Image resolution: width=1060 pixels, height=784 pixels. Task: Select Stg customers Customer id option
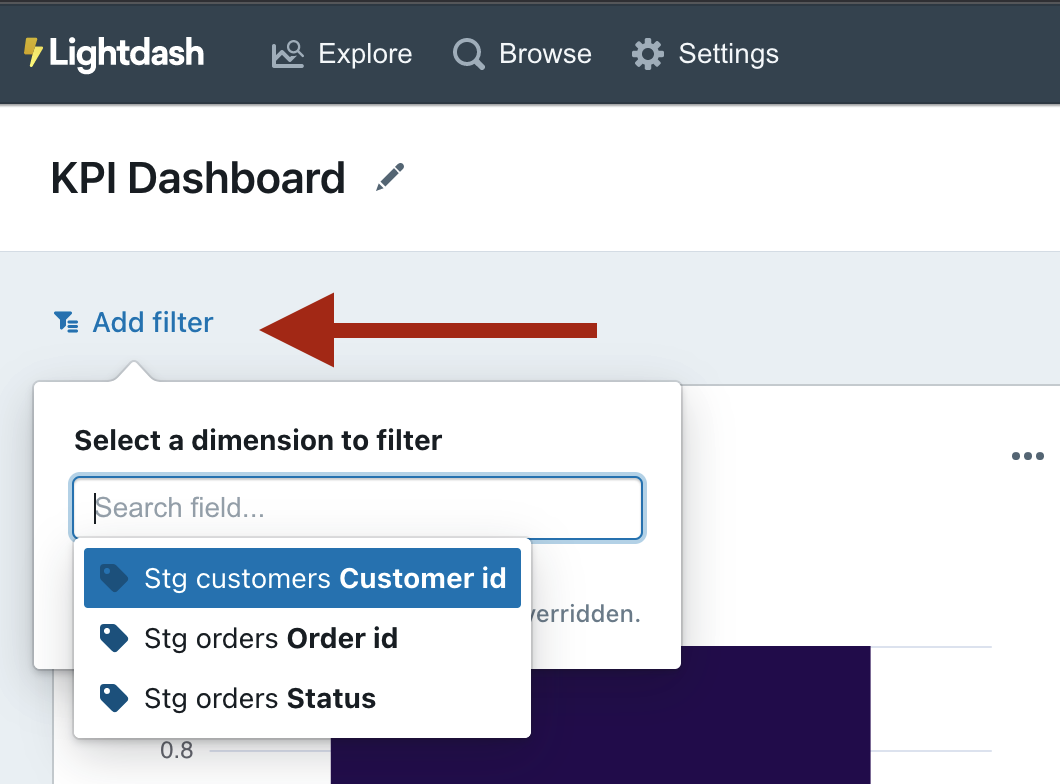tap(325, 578)
